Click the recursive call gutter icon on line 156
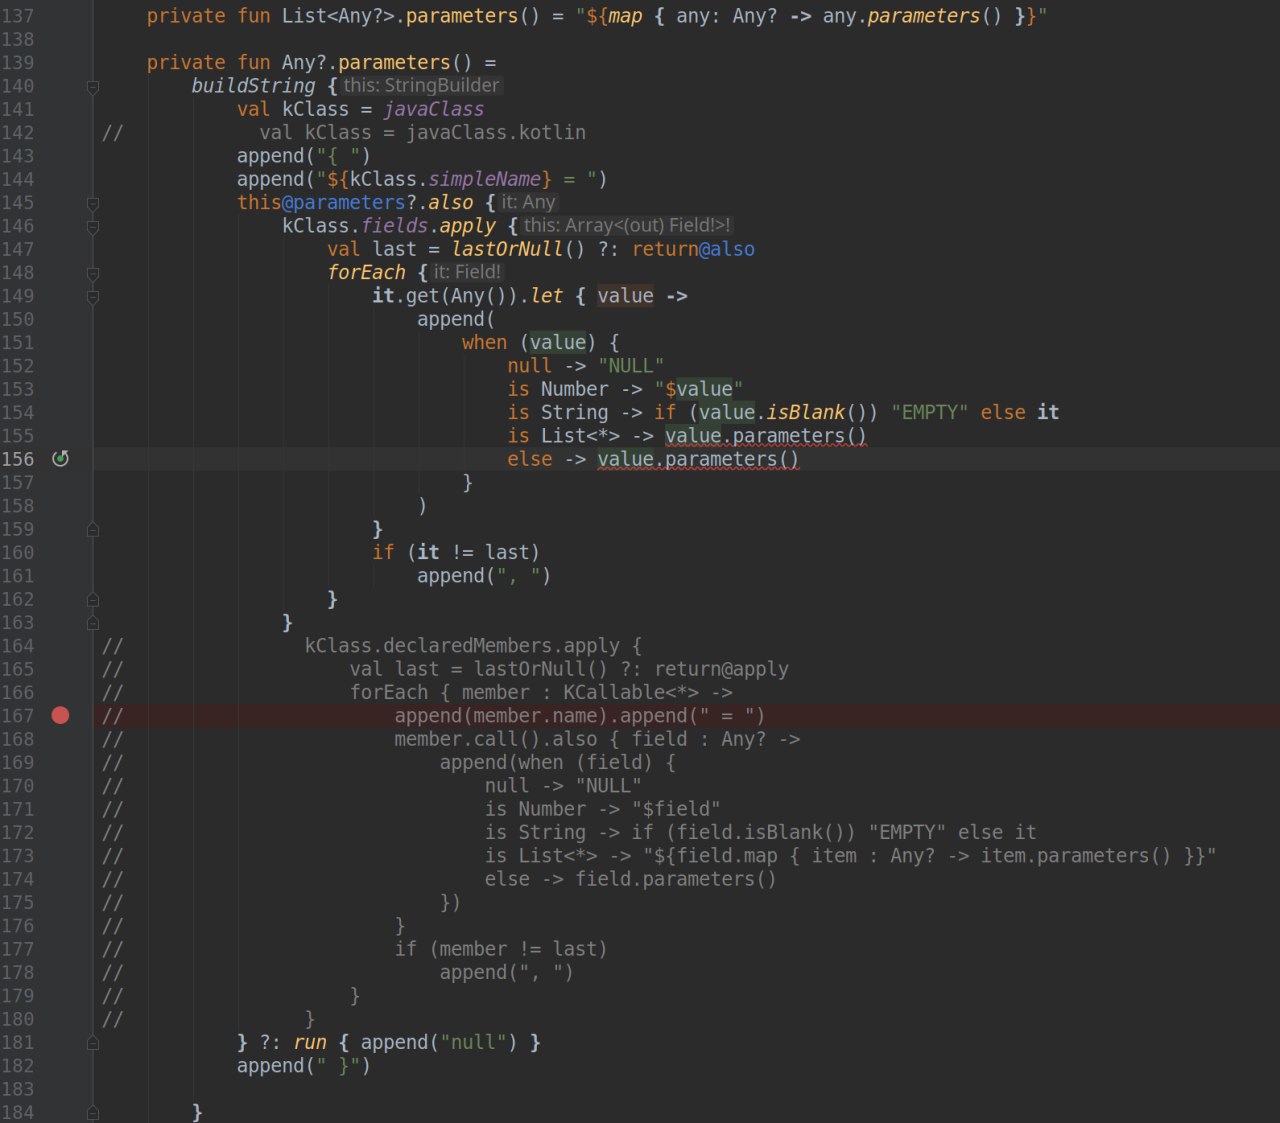The image size is (1280, 1123). 60,458
